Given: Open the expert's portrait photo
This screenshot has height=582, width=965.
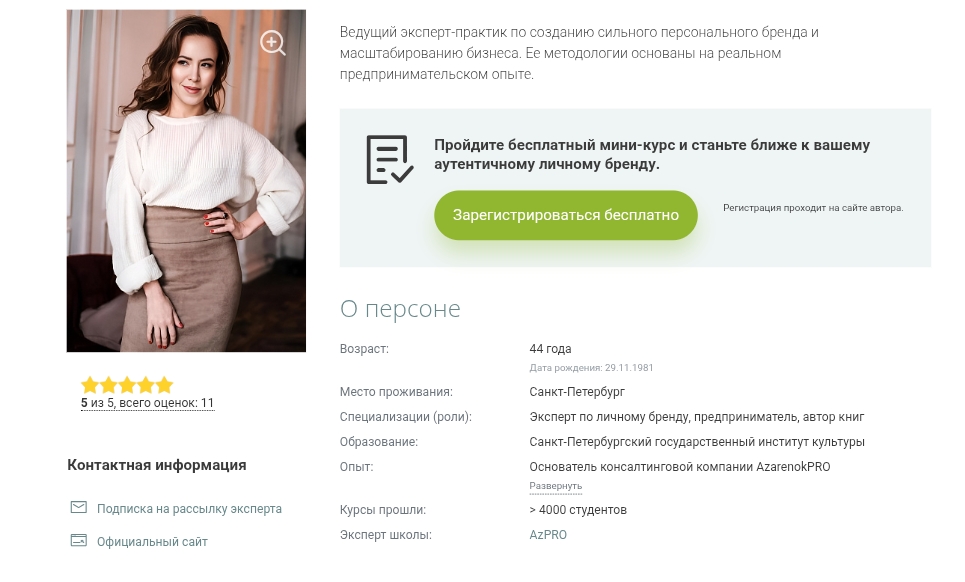Looking at the screenshot, I should pos(186,181).
